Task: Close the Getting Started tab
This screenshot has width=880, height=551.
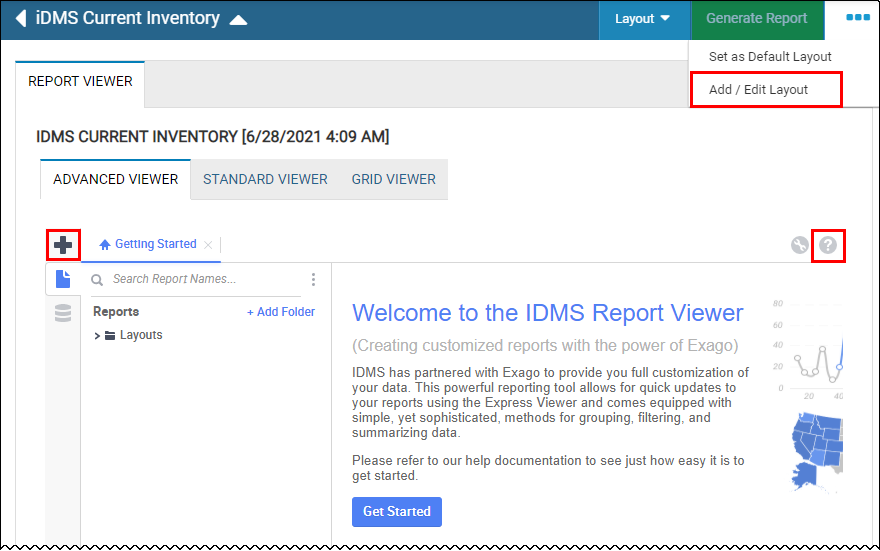Action: [x=208, y=245]
